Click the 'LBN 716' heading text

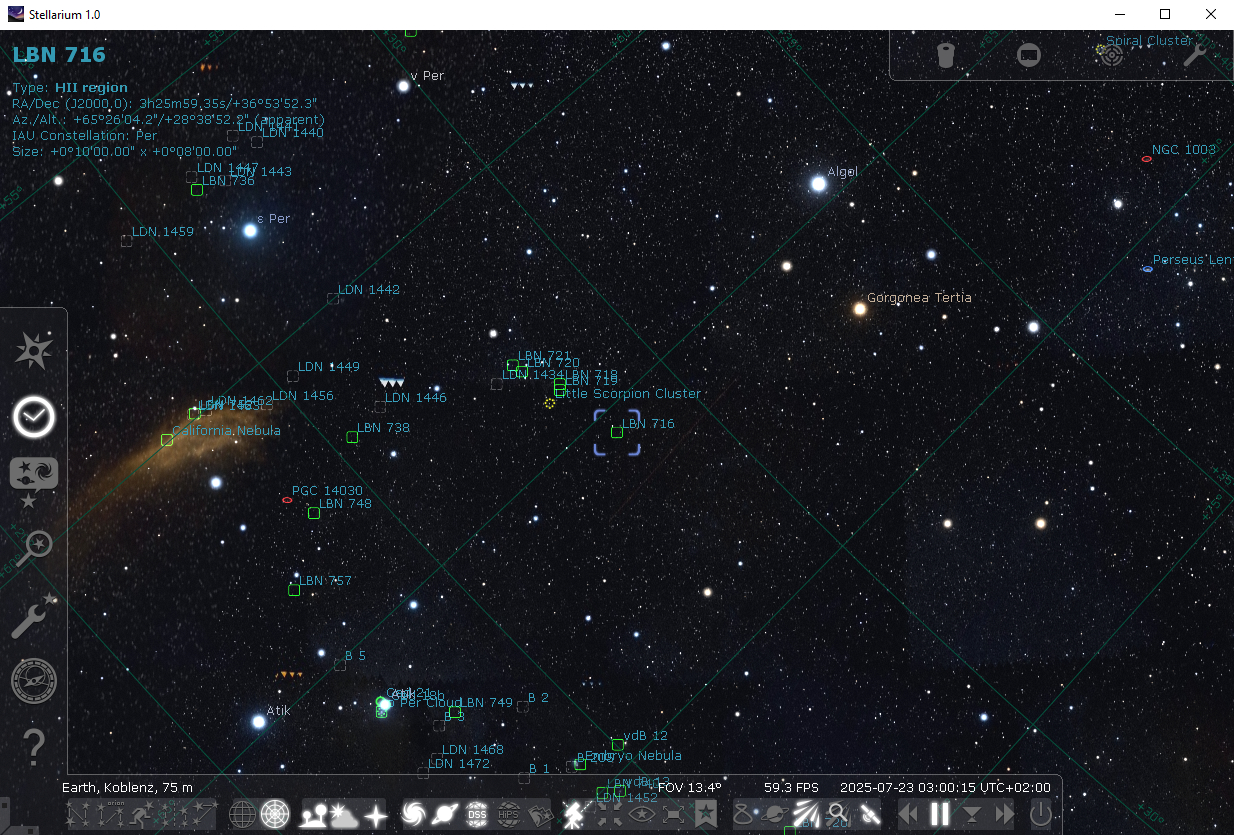pos(59,55)
